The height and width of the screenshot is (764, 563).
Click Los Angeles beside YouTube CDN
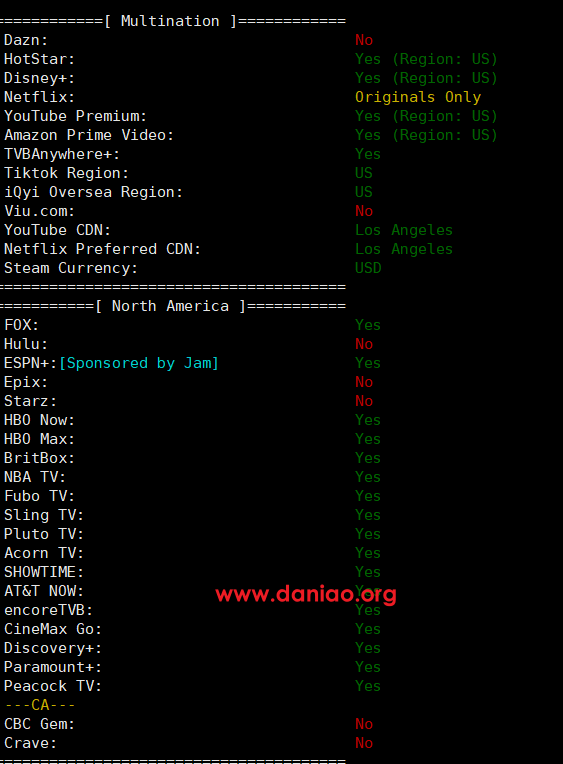[x=404, y=230]
